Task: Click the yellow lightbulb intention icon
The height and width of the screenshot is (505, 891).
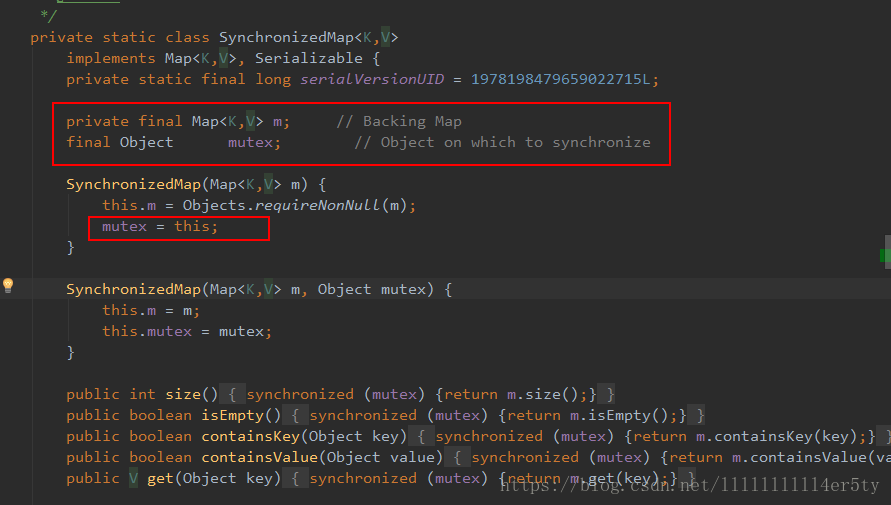Action: (x=8, y=285)
